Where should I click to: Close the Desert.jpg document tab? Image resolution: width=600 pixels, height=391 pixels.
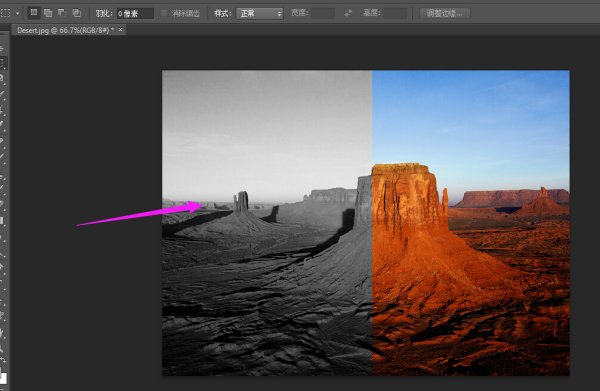pos(121,29)
